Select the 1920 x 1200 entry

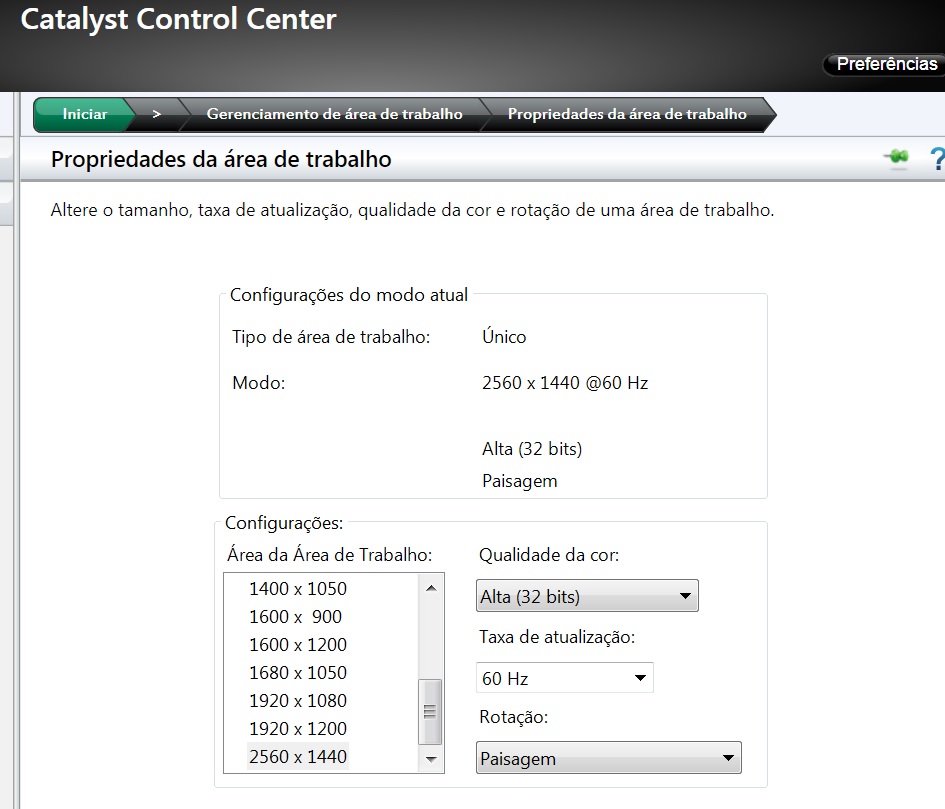point(298,729)
